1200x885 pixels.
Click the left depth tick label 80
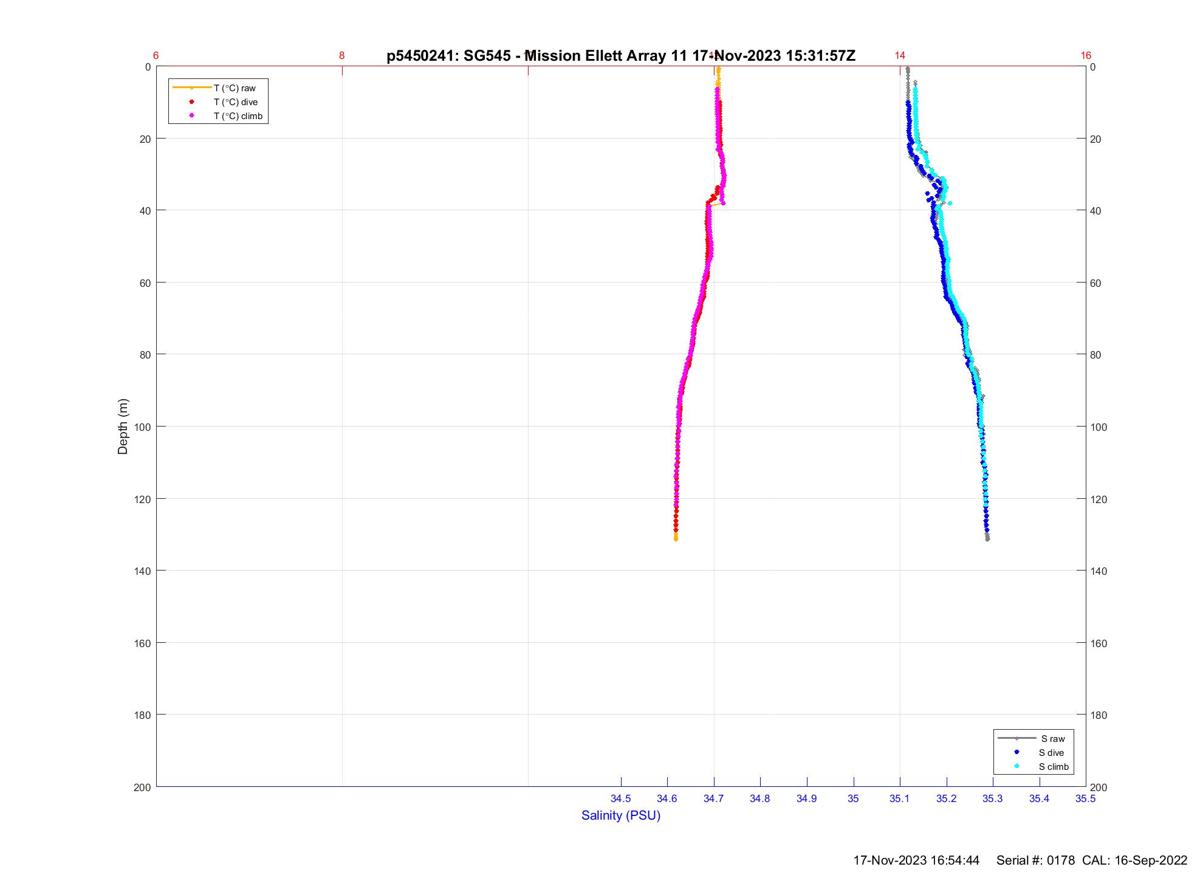[x=145, y=355]
